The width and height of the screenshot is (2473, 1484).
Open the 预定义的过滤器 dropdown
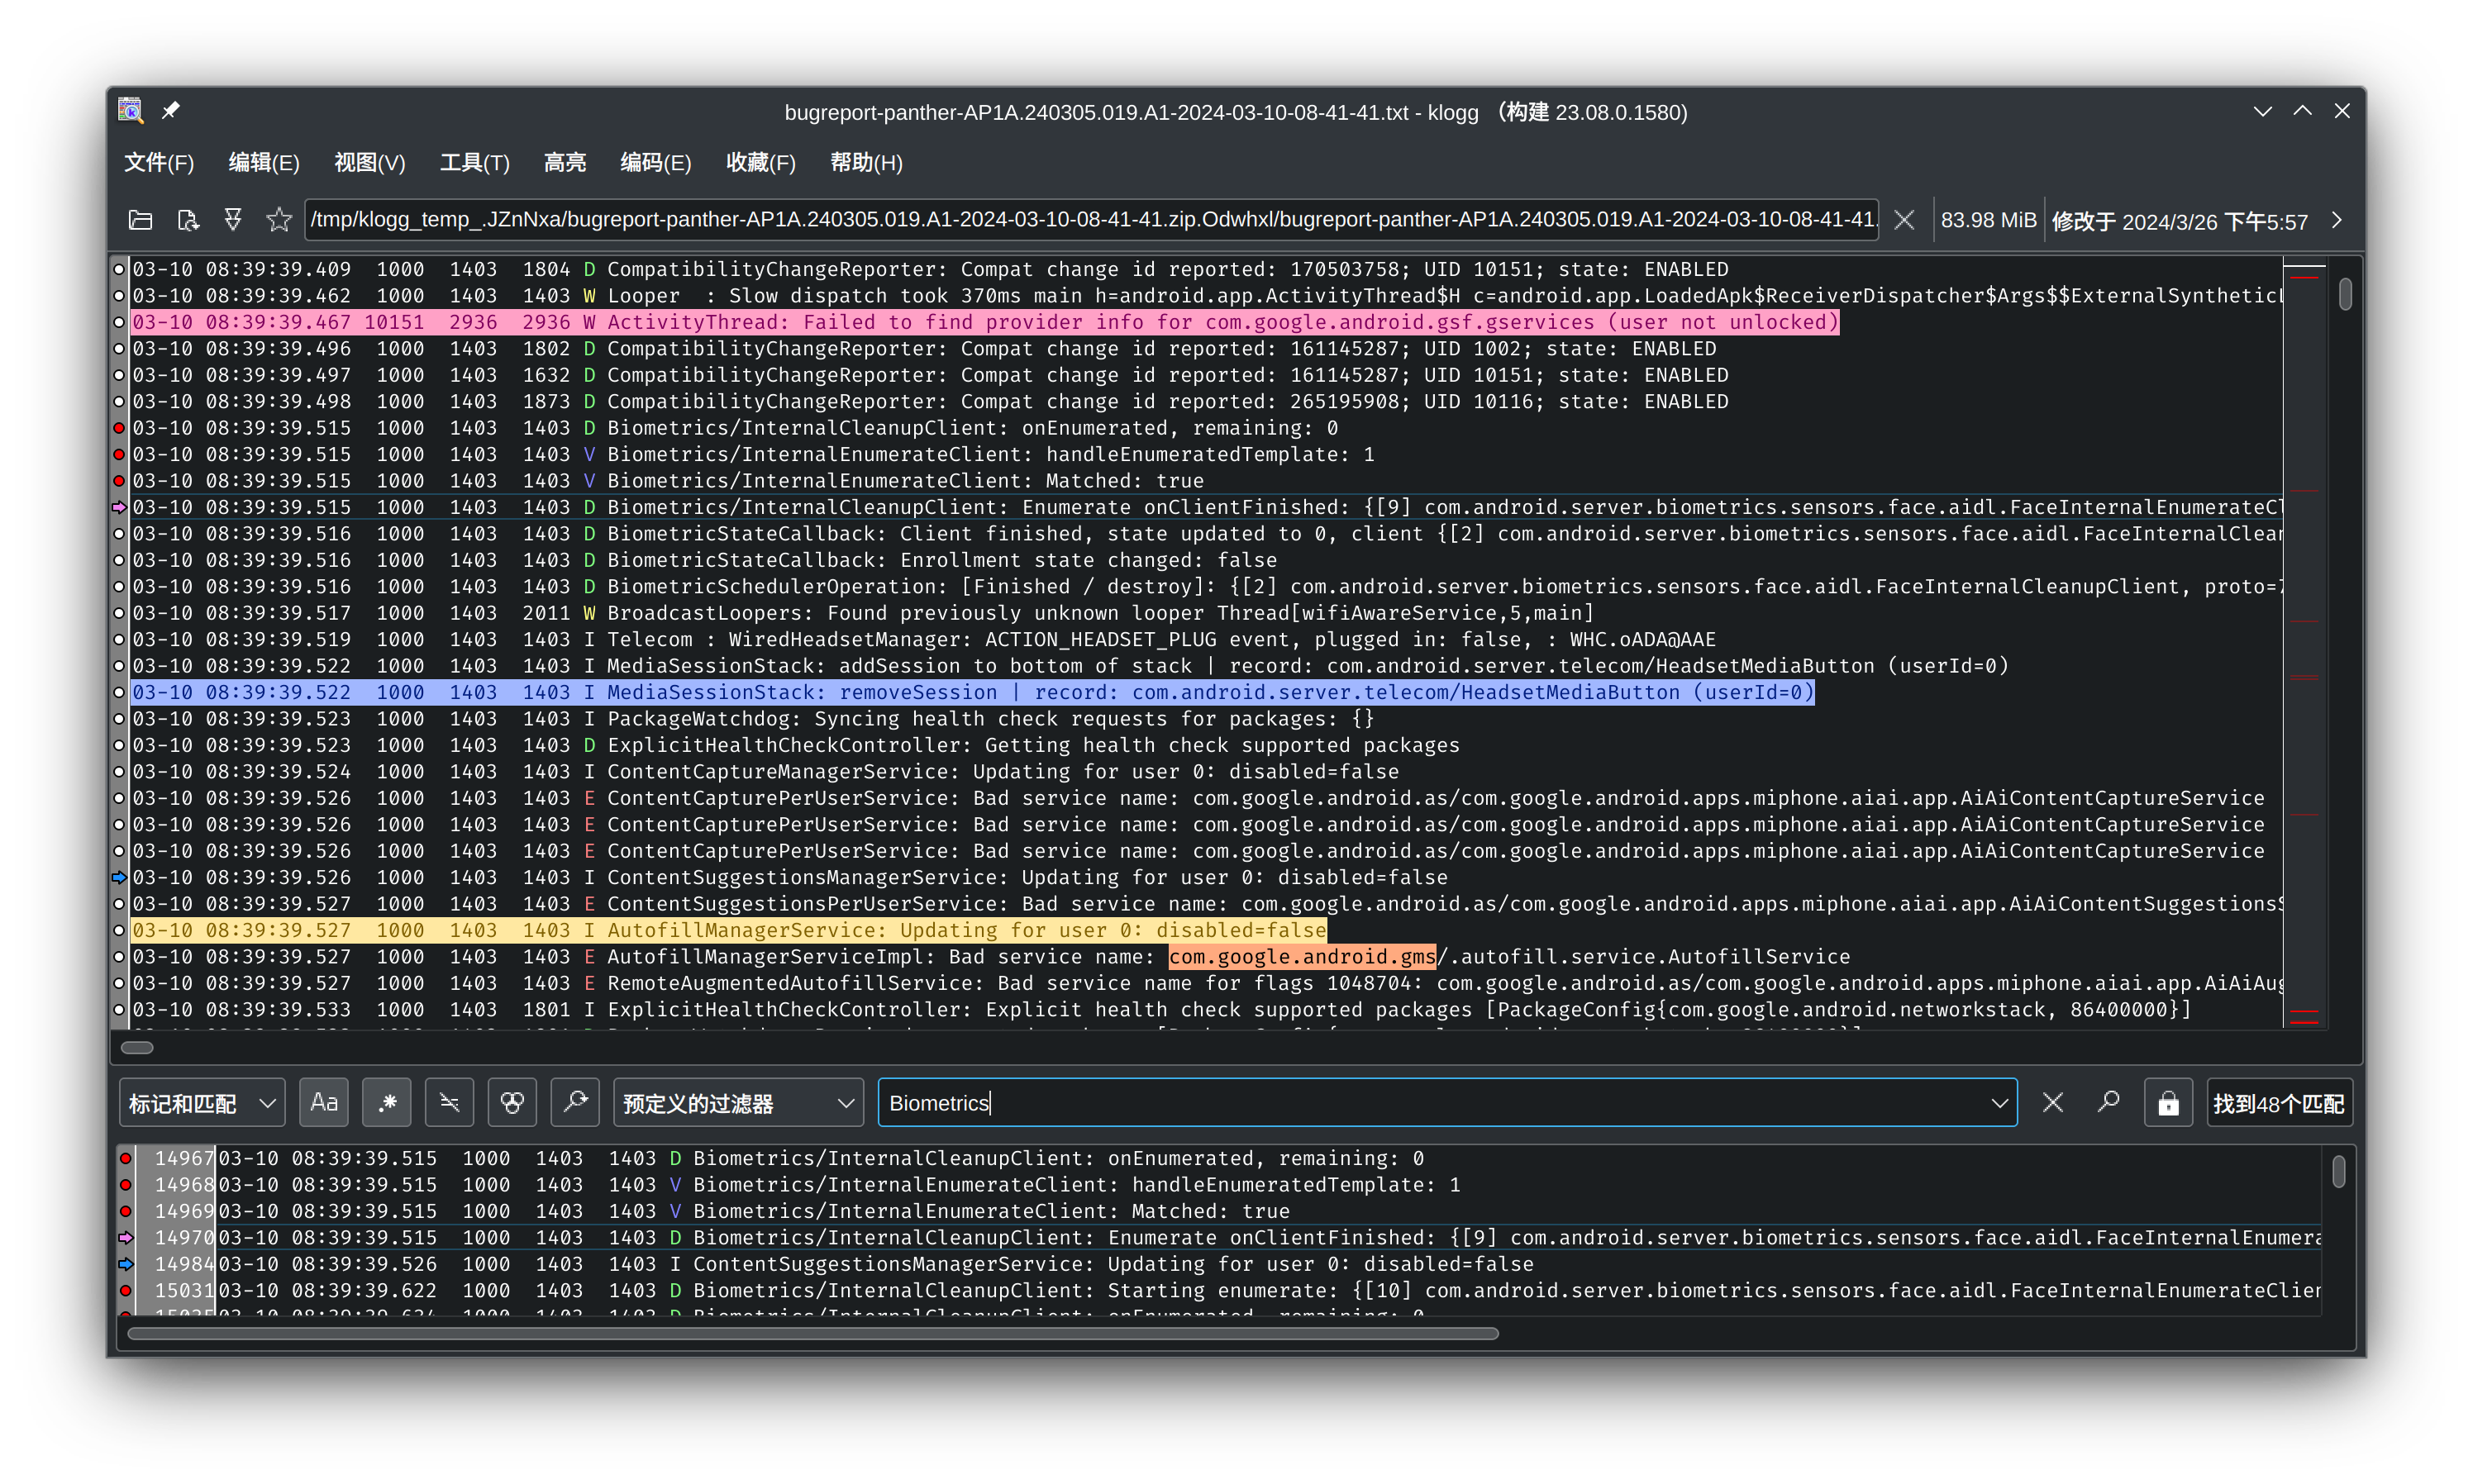[738, 1103]
